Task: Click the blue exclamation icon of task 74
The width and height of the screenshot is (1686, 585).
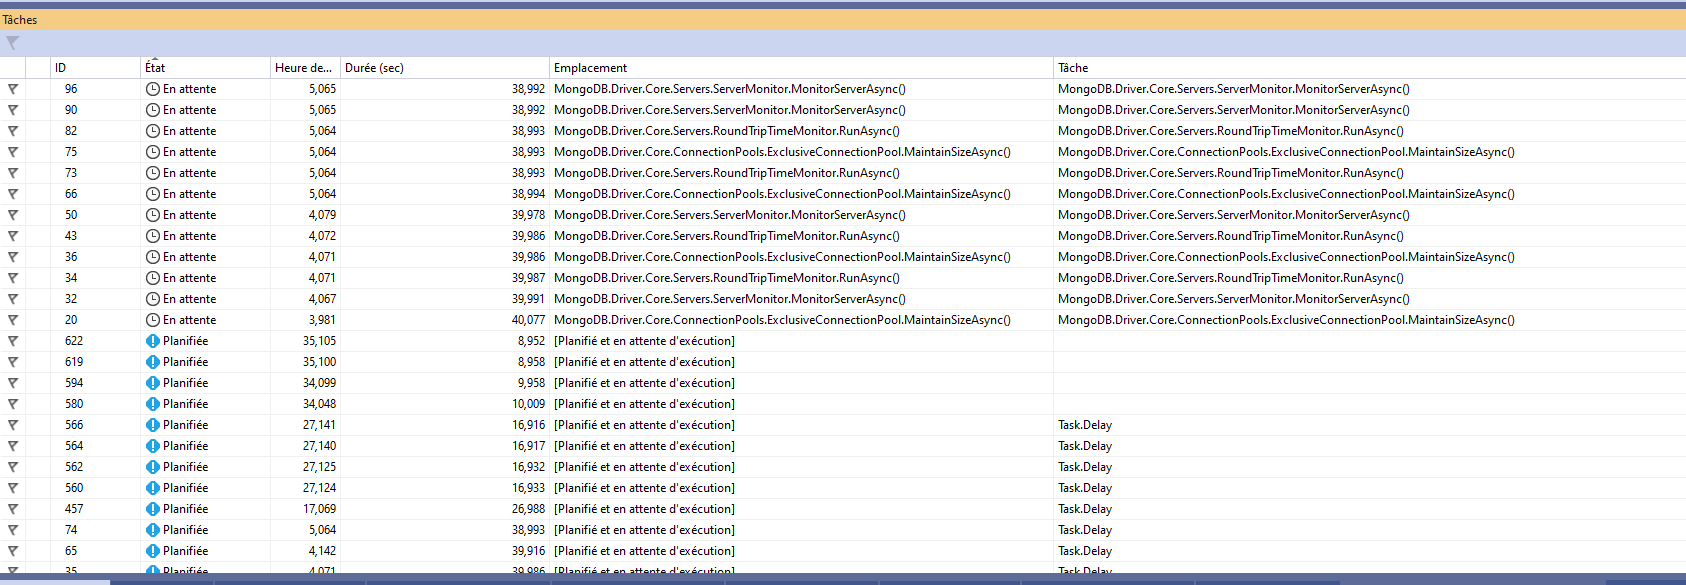Action: click(153, 530)
